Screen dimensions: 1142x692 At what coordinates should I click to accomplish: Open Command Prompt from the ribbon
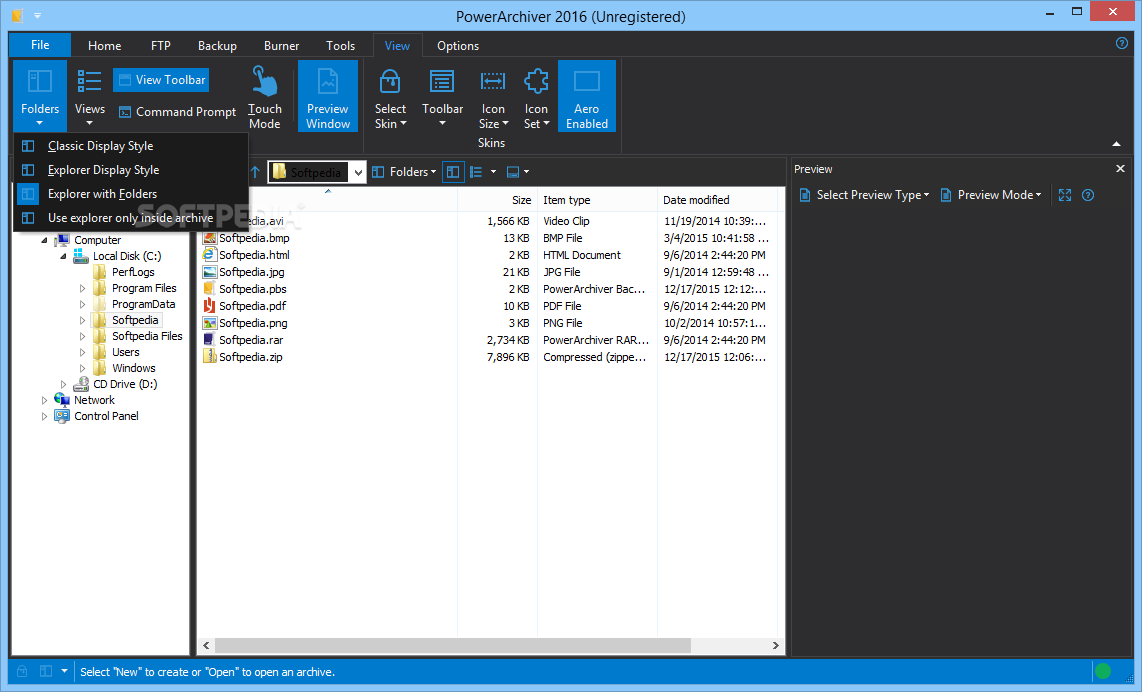pos(177,111)
